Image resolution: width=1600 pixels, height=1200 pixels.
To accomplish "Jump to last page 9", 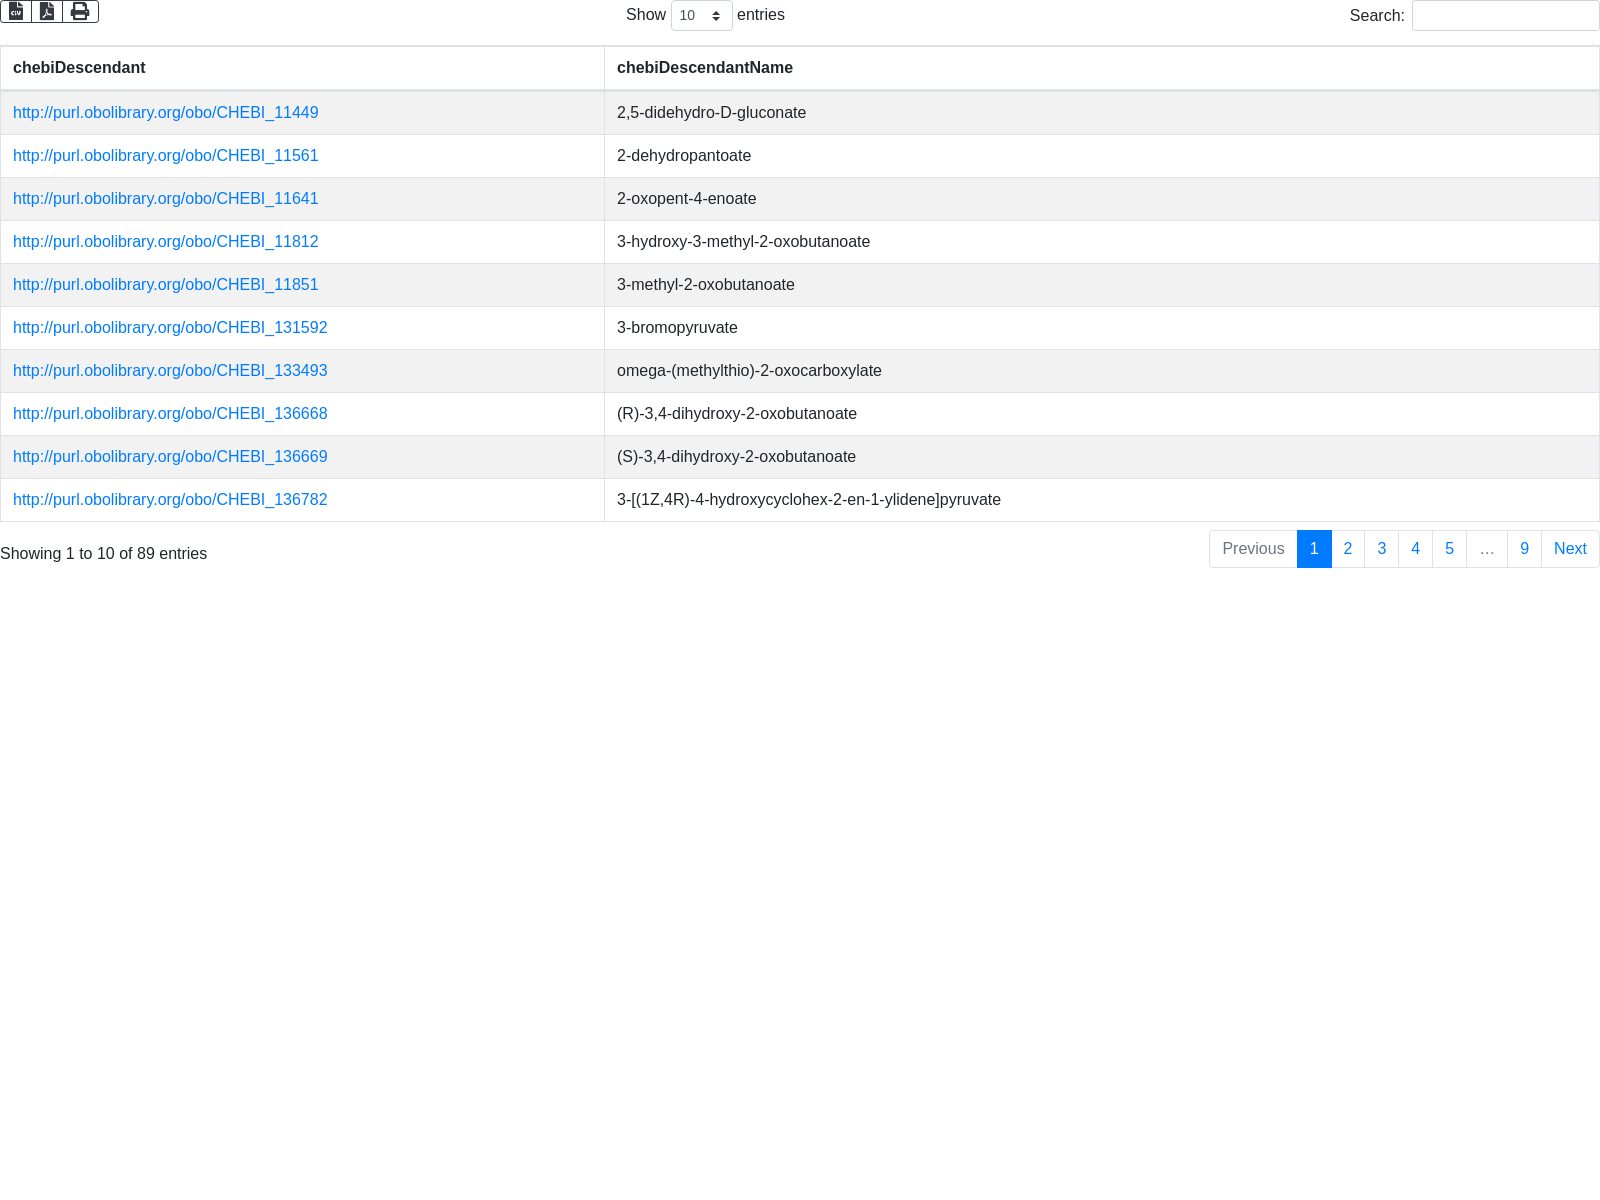I will pos(1524,549).
